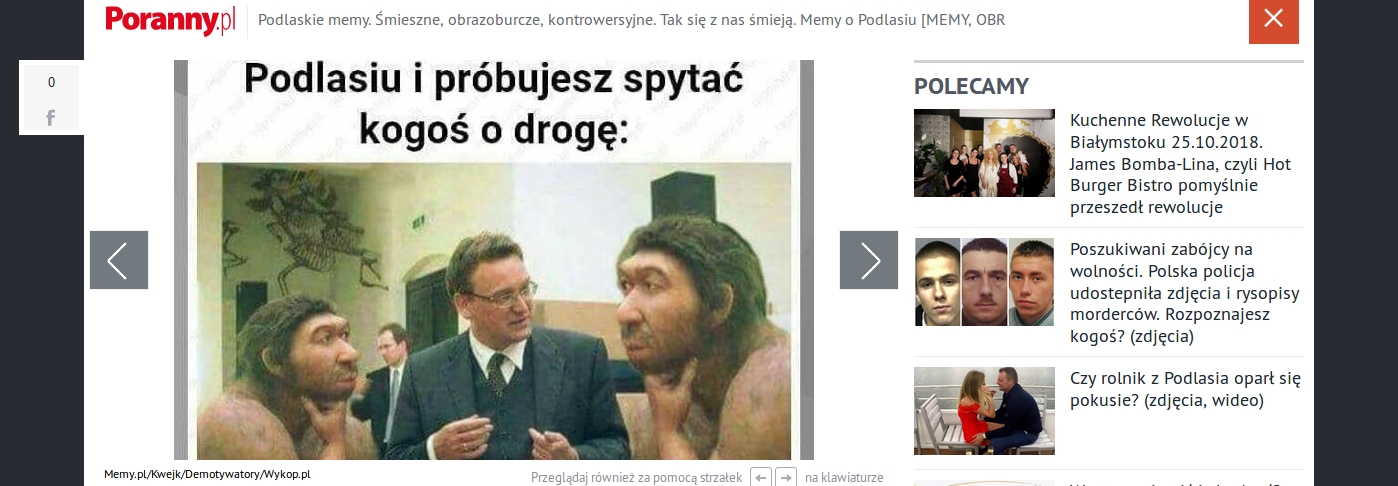The width and height of the screenshot is (1398, 486).
Task: Advance to the next meme with right arrow
Action: click(x=869, y=260)
